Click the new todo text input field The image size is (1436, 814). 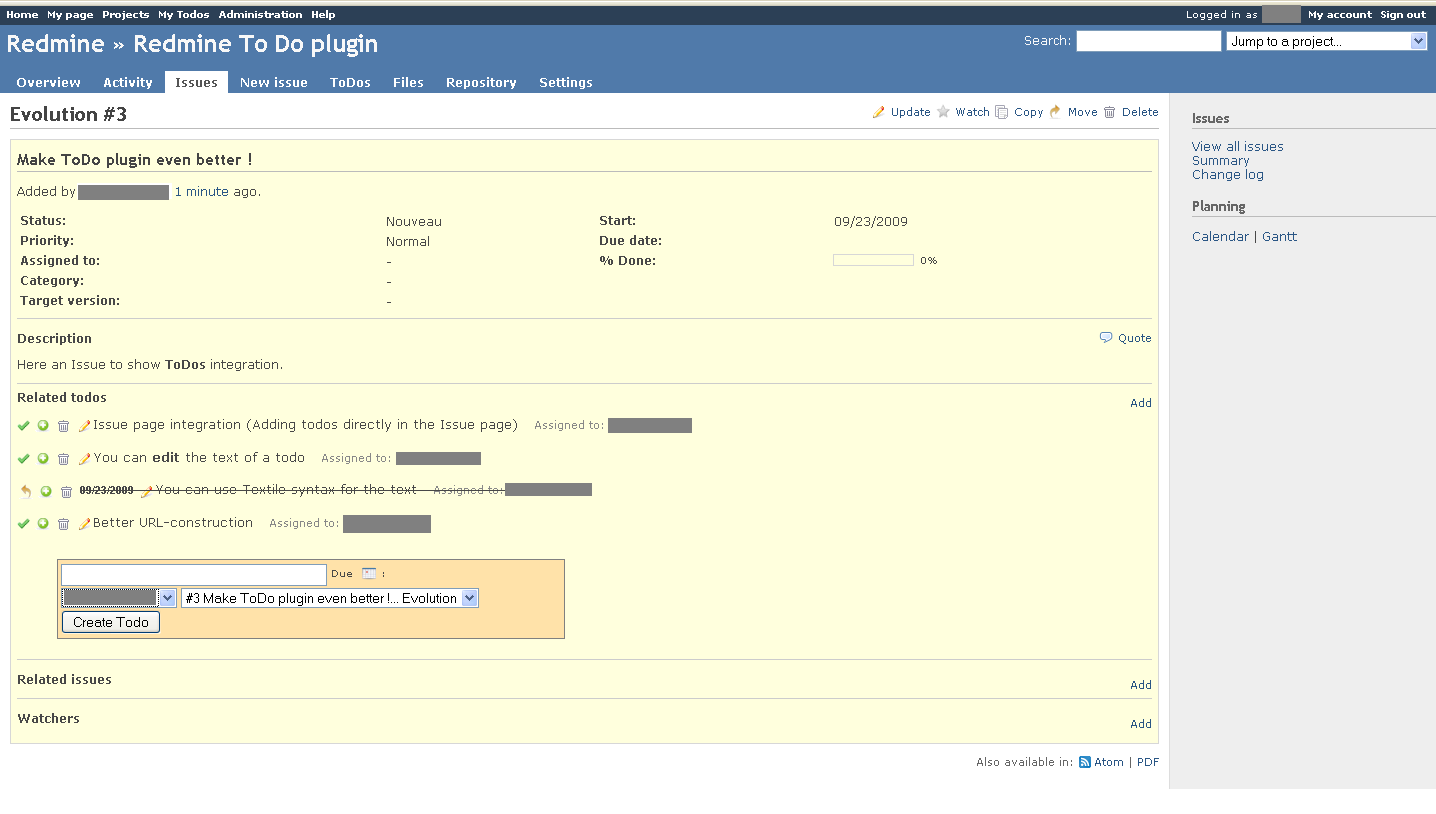pyautogui.click(x=194, y=575)
